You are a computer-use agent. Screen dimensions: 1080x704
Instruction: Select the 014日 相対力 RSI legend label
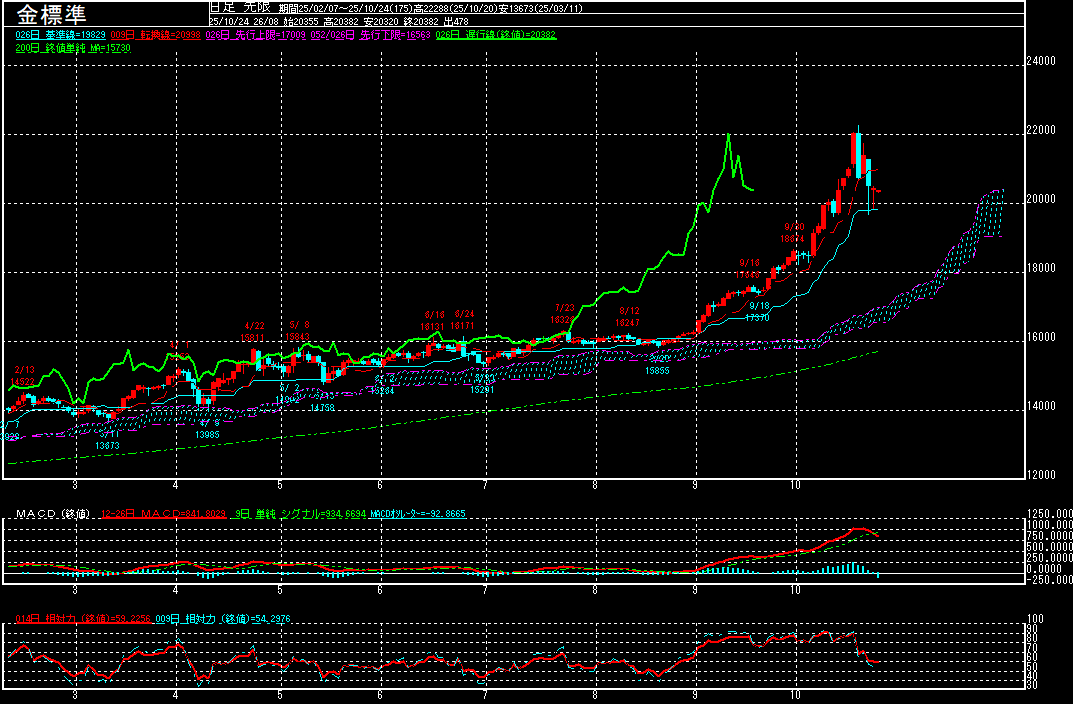click(68, 619)
